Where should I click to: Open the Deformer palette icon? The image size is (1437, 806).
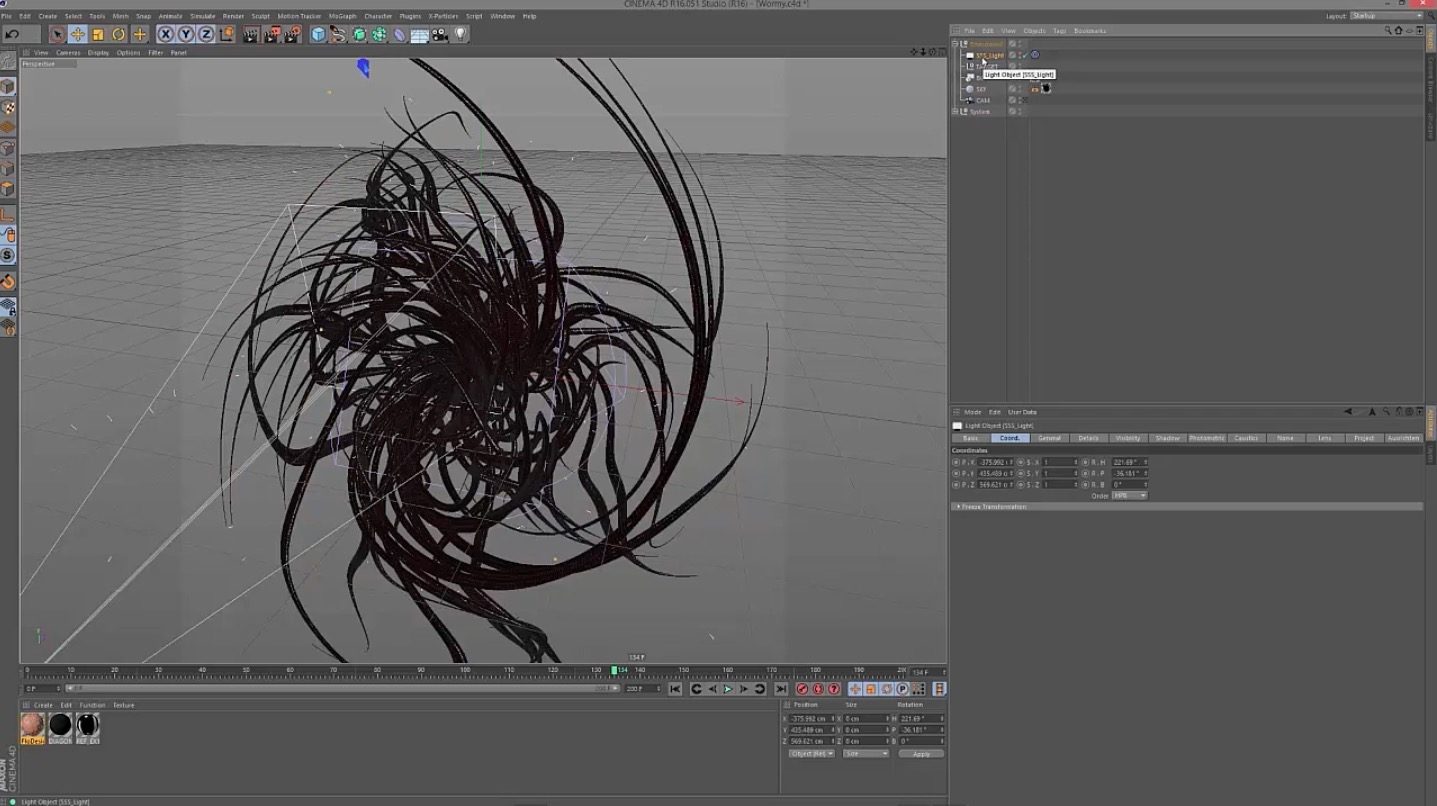(x=399, y=34)
